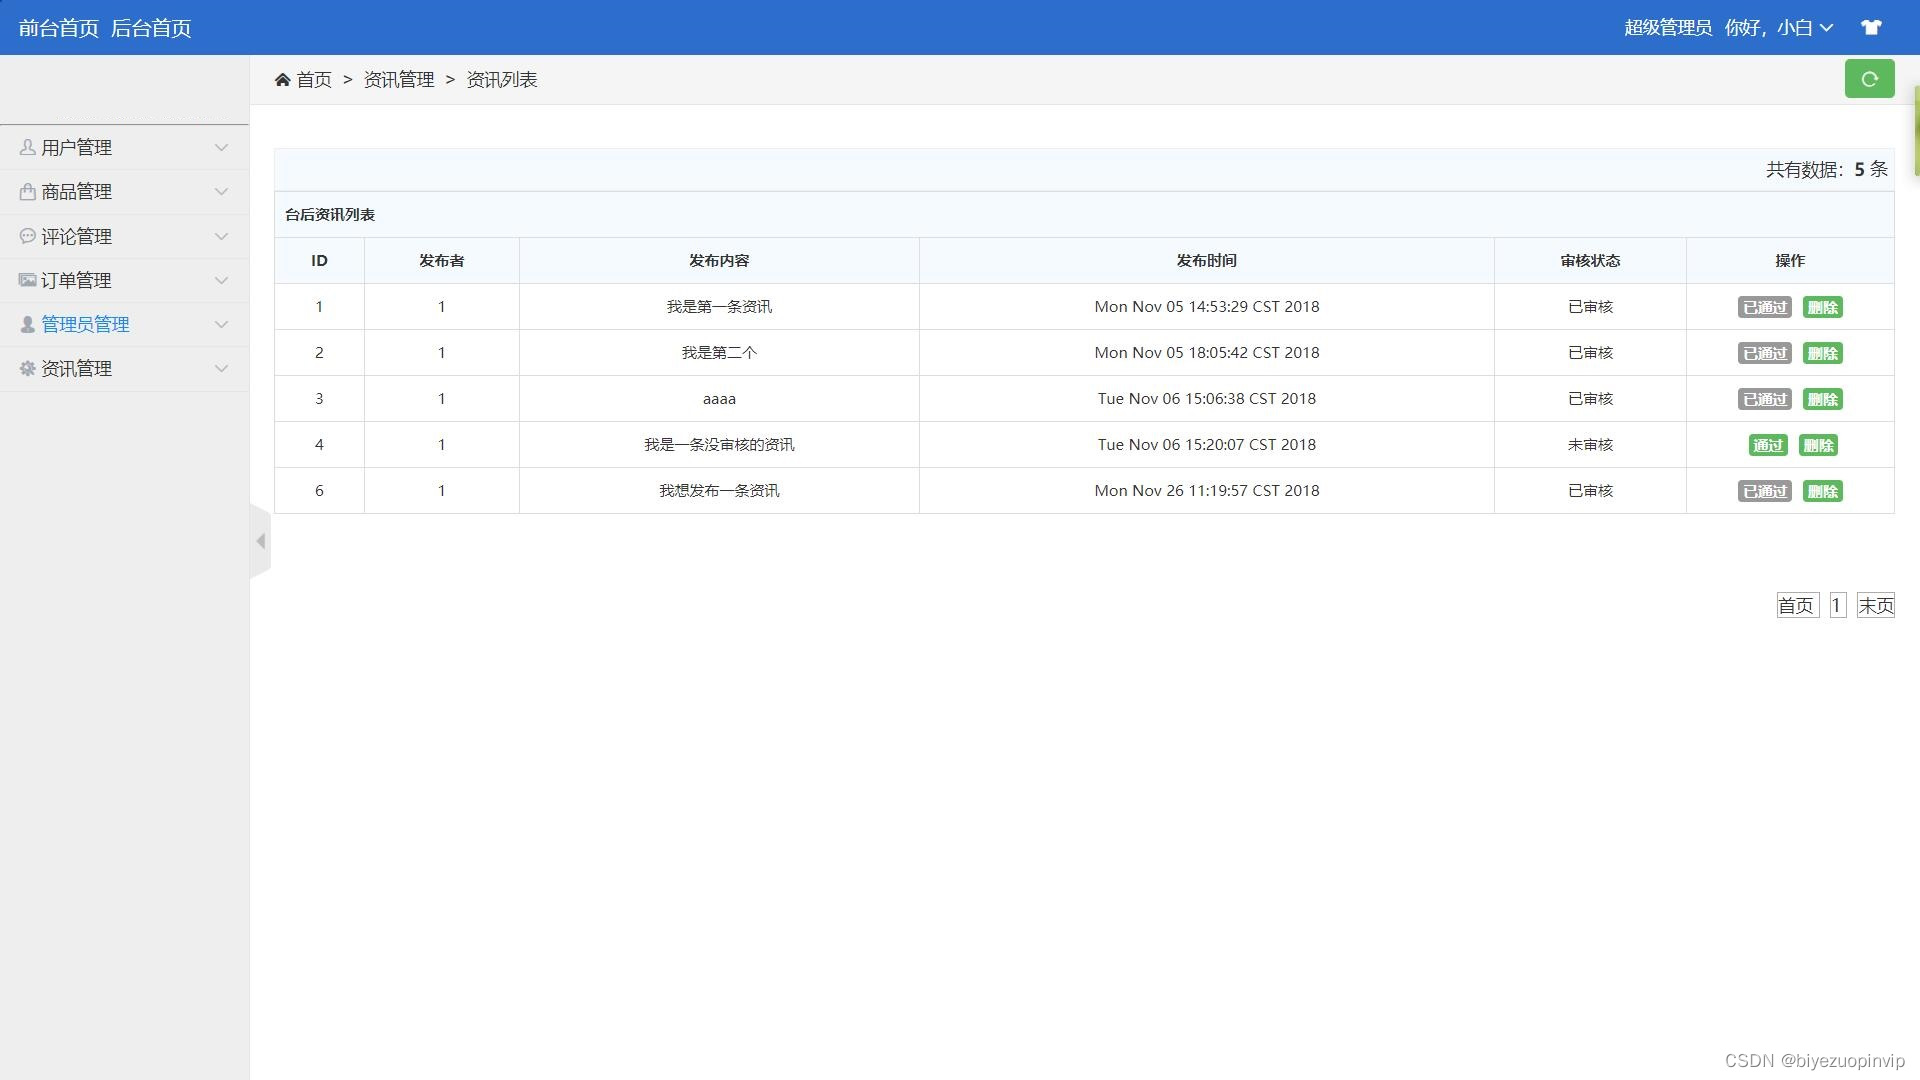Open 管理员管理 sidebar menu item
Viewport: 1920px width, 1080px height.
tap(85, 324)
